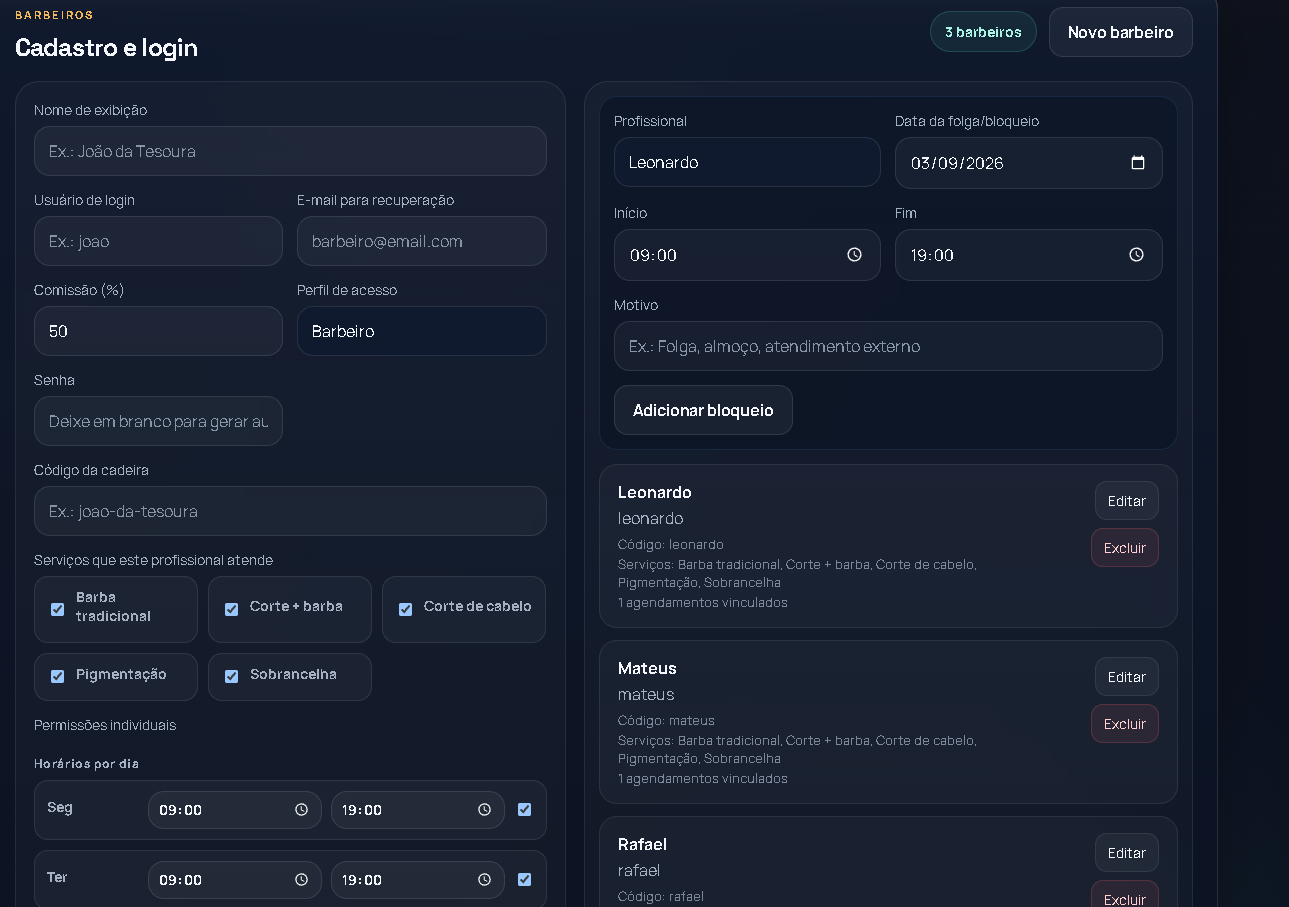Click Leonardo's 1 agendamentos vinculados text
This screenshot has width=1289, height=907.
tap(703, 603)
